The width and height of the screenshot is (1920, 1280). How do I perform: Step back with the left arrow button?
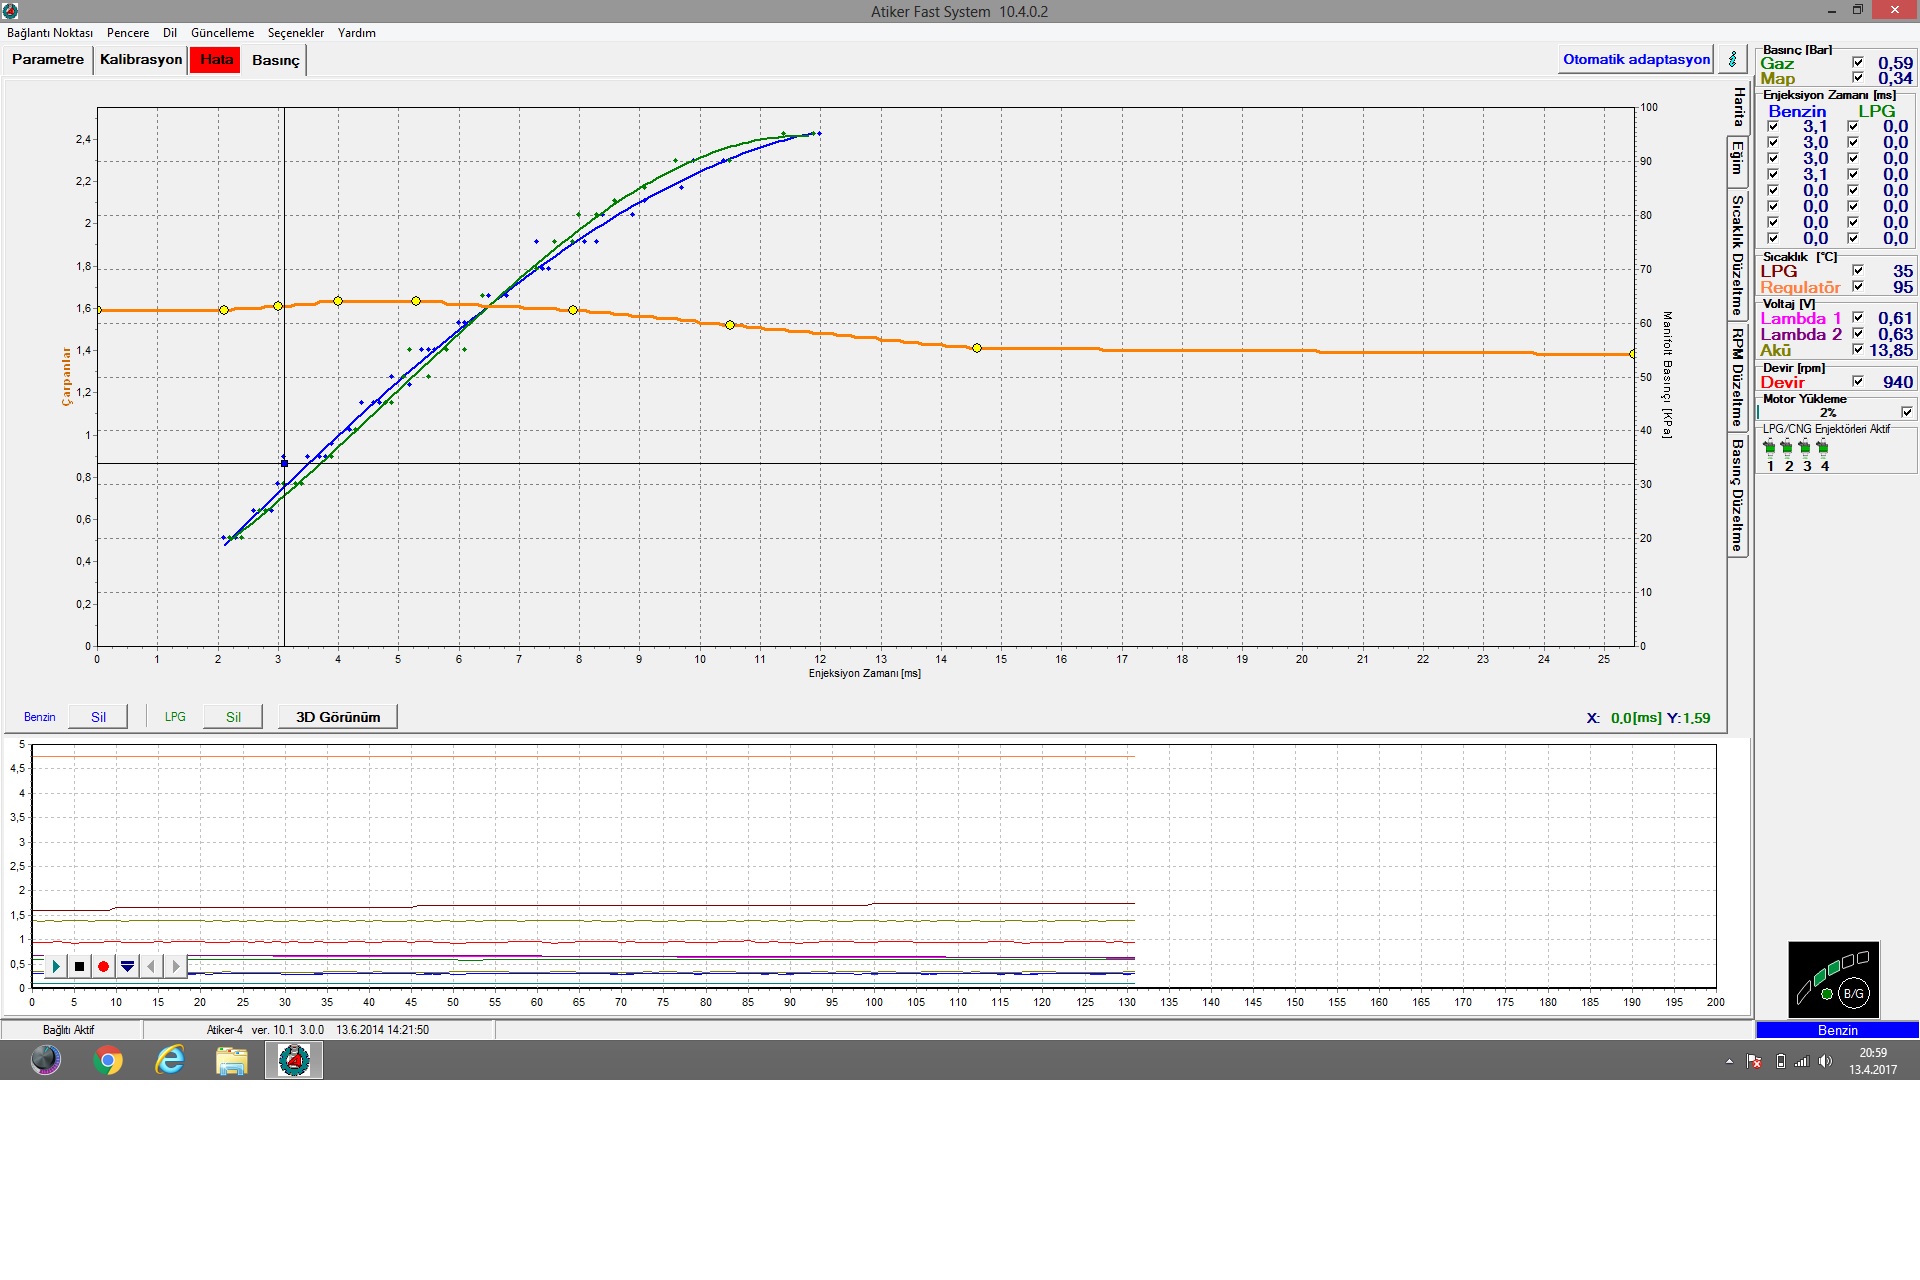coord(151,966)
